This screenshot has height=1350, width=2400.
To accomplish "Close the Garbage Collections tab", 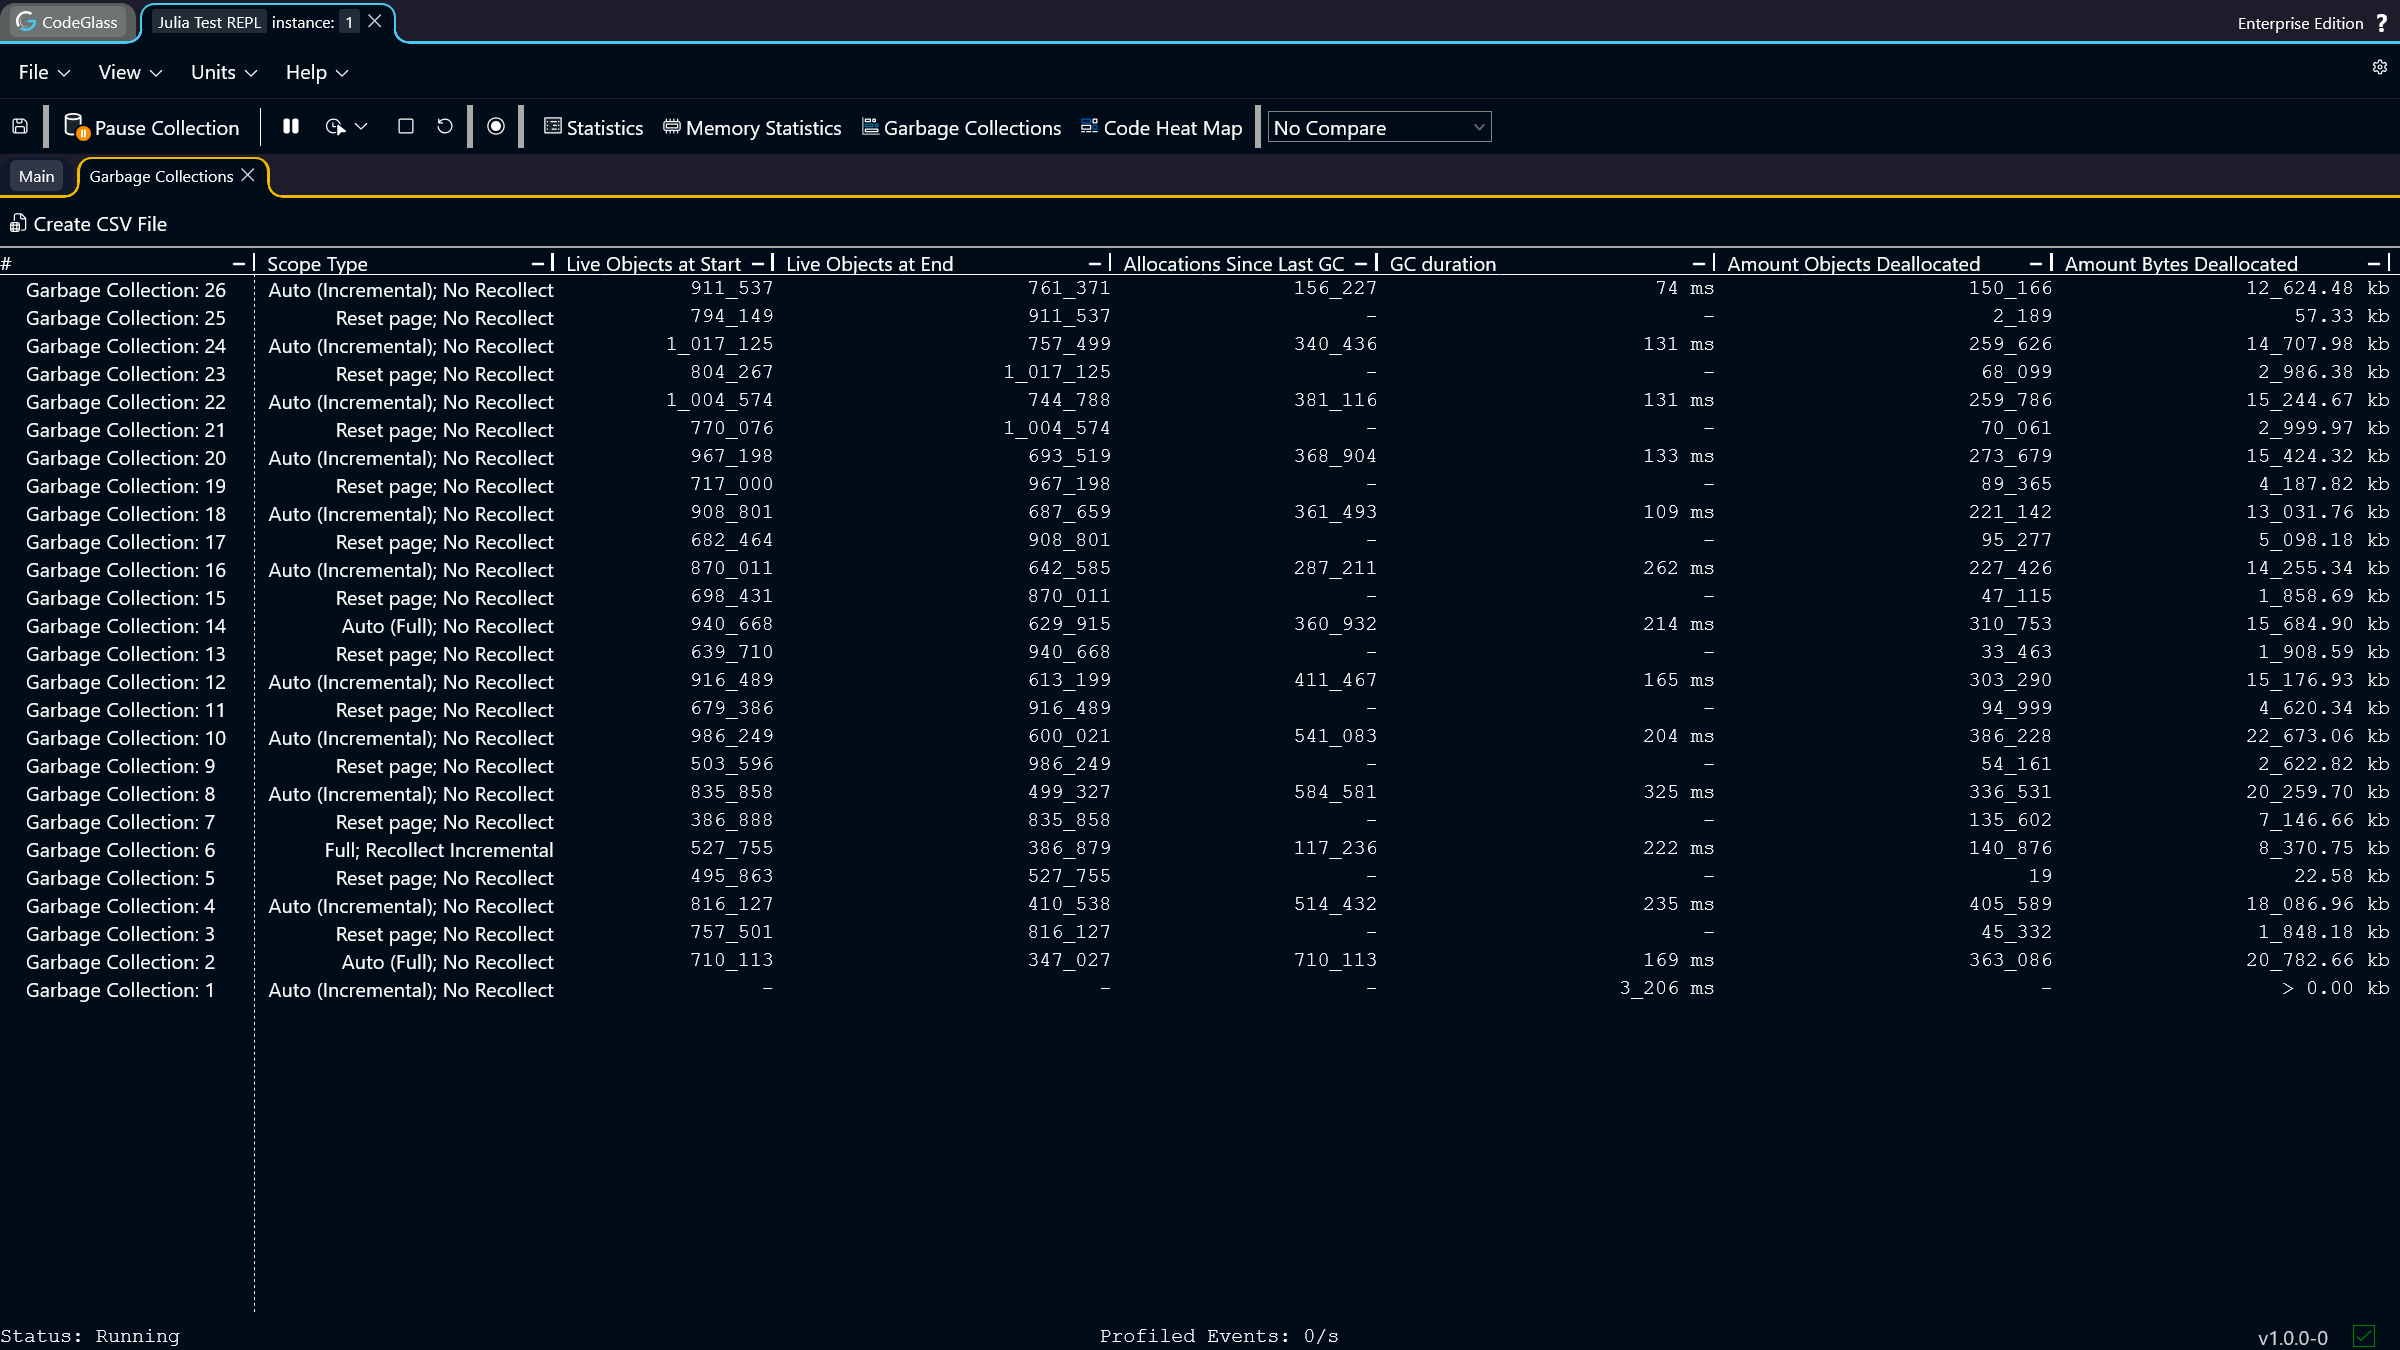I will coord(248,175).
